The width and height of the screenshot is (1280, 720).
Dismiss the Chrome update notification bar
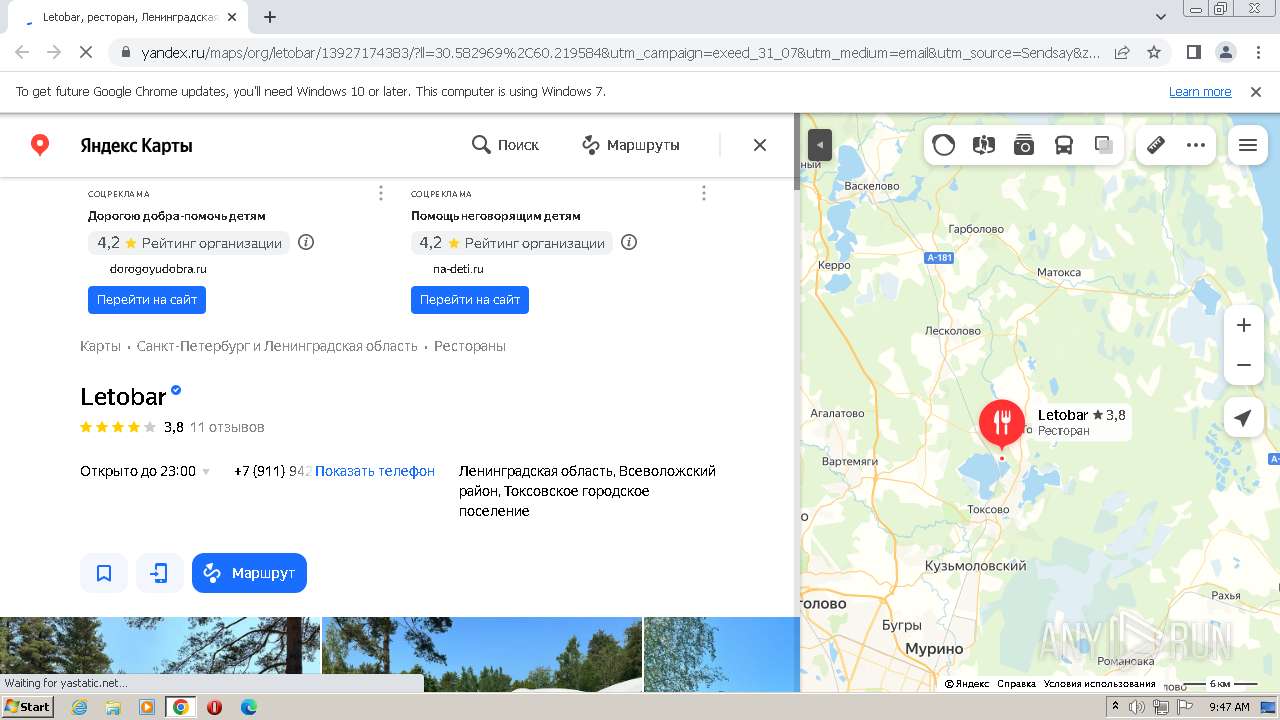[1256, 91]
